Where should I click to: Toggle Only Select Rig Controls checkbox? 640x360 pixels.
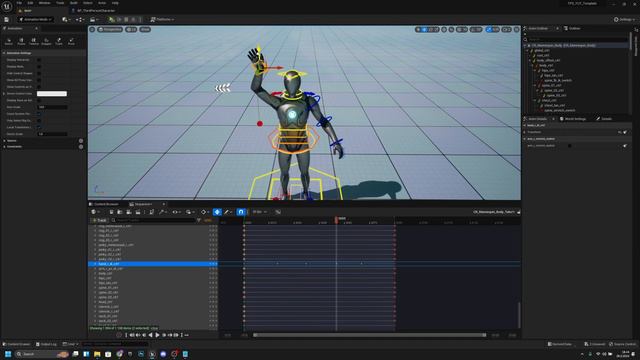tap(39, 120)
